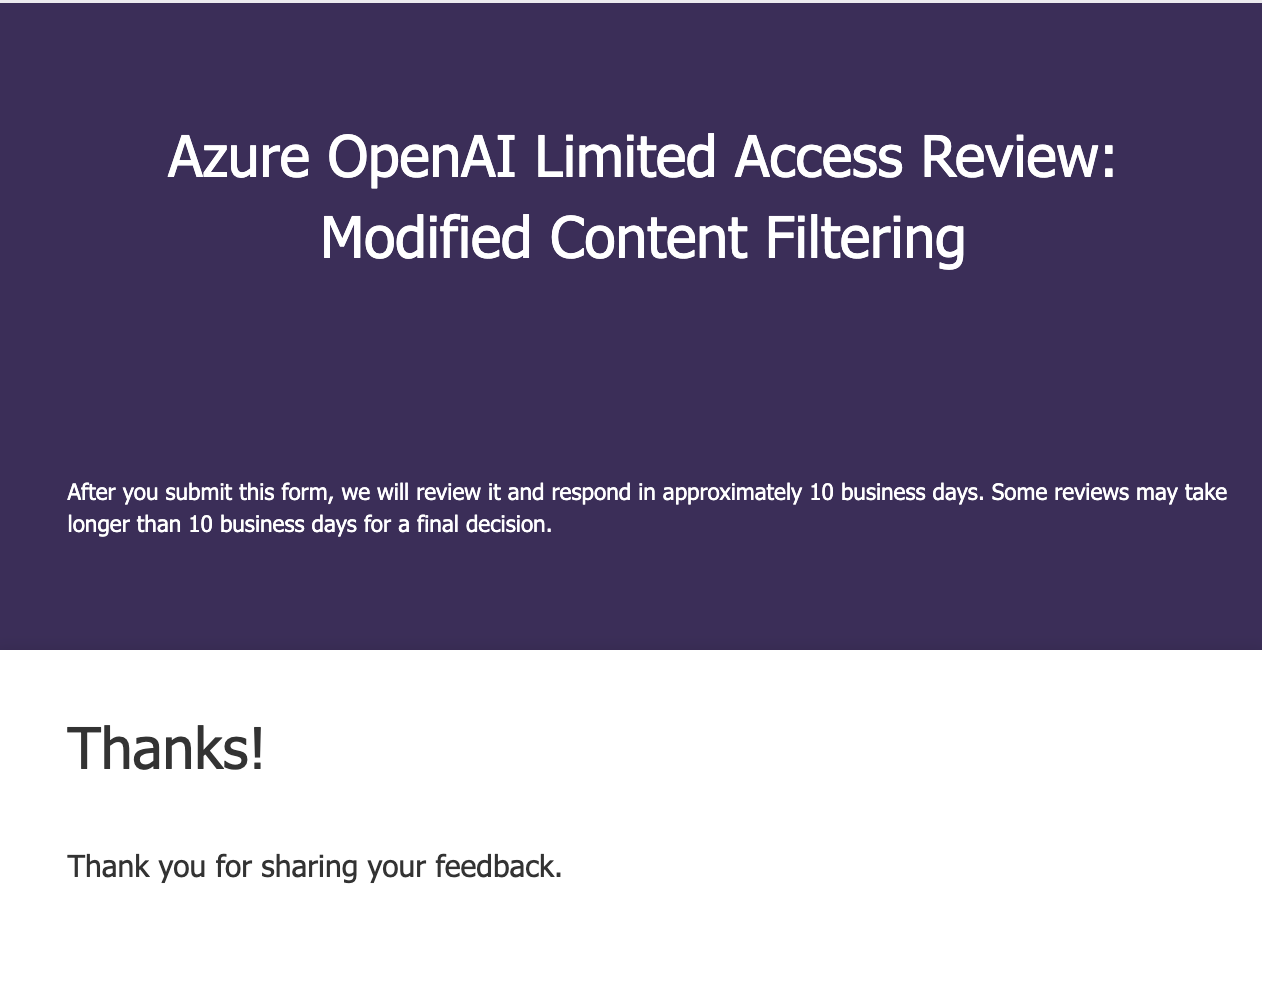The height and width of the screenshot is (1002, 1262).
Task: Click the word "Content" in the header
Action: point(648,238)
